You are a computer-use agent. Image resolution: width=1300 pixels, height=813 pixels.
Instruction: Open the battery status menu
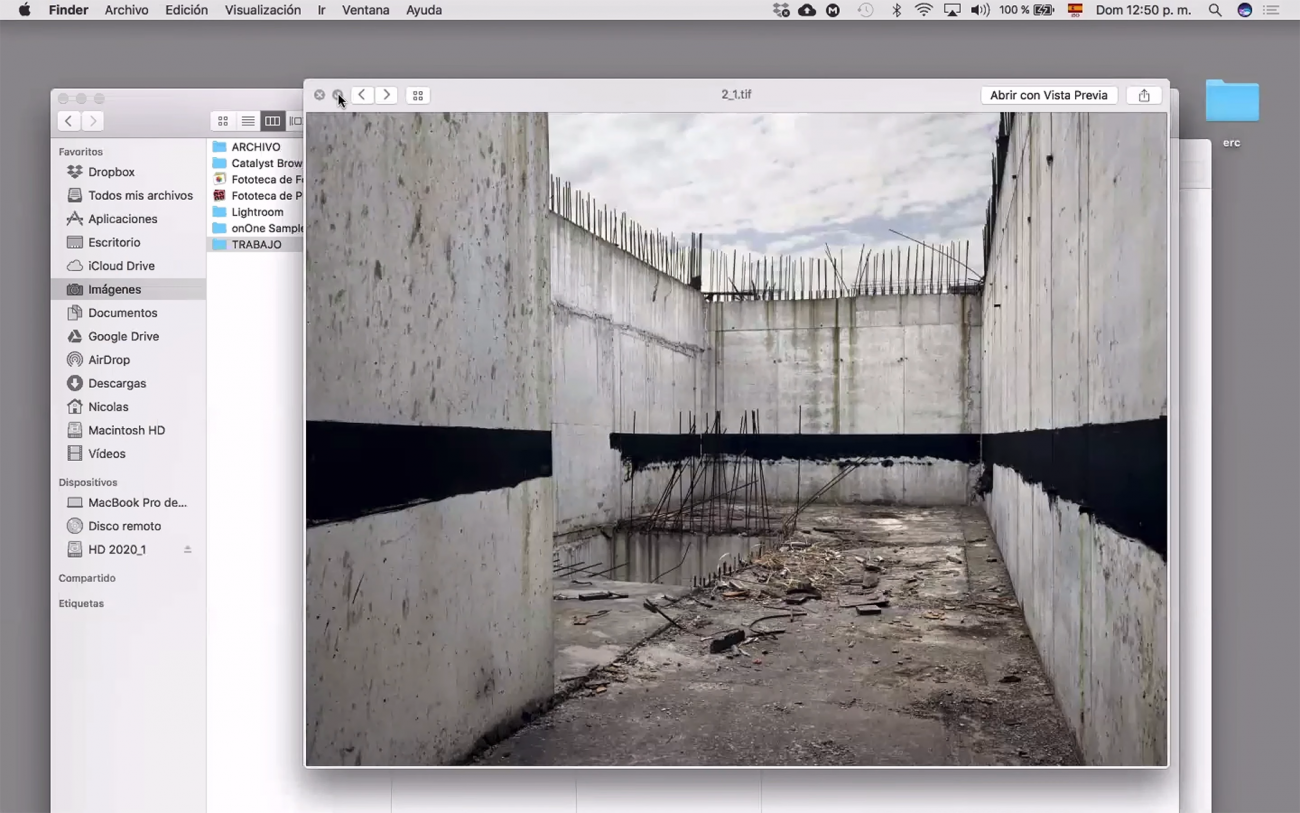tap(1027, 10)
